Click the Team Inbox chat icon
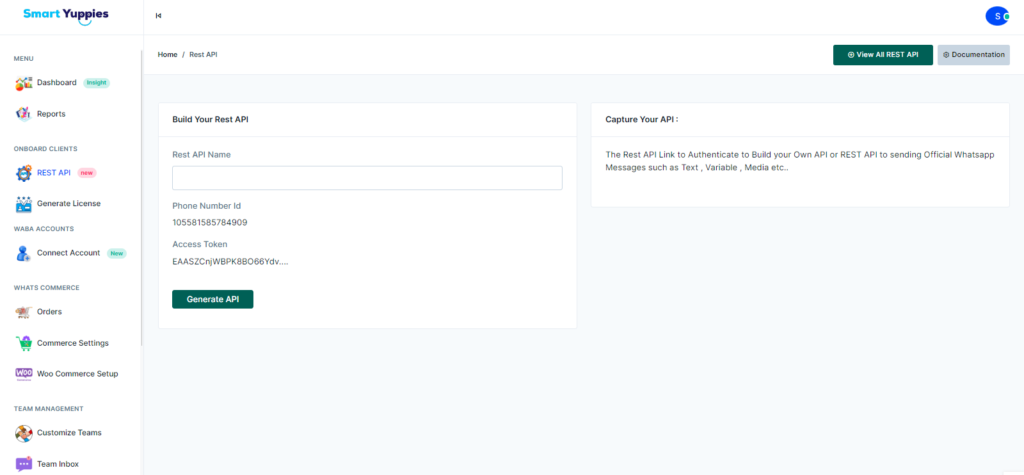The height and width of the screenshot is (475, 1024). pyautogui.click(x=24, y=464)
